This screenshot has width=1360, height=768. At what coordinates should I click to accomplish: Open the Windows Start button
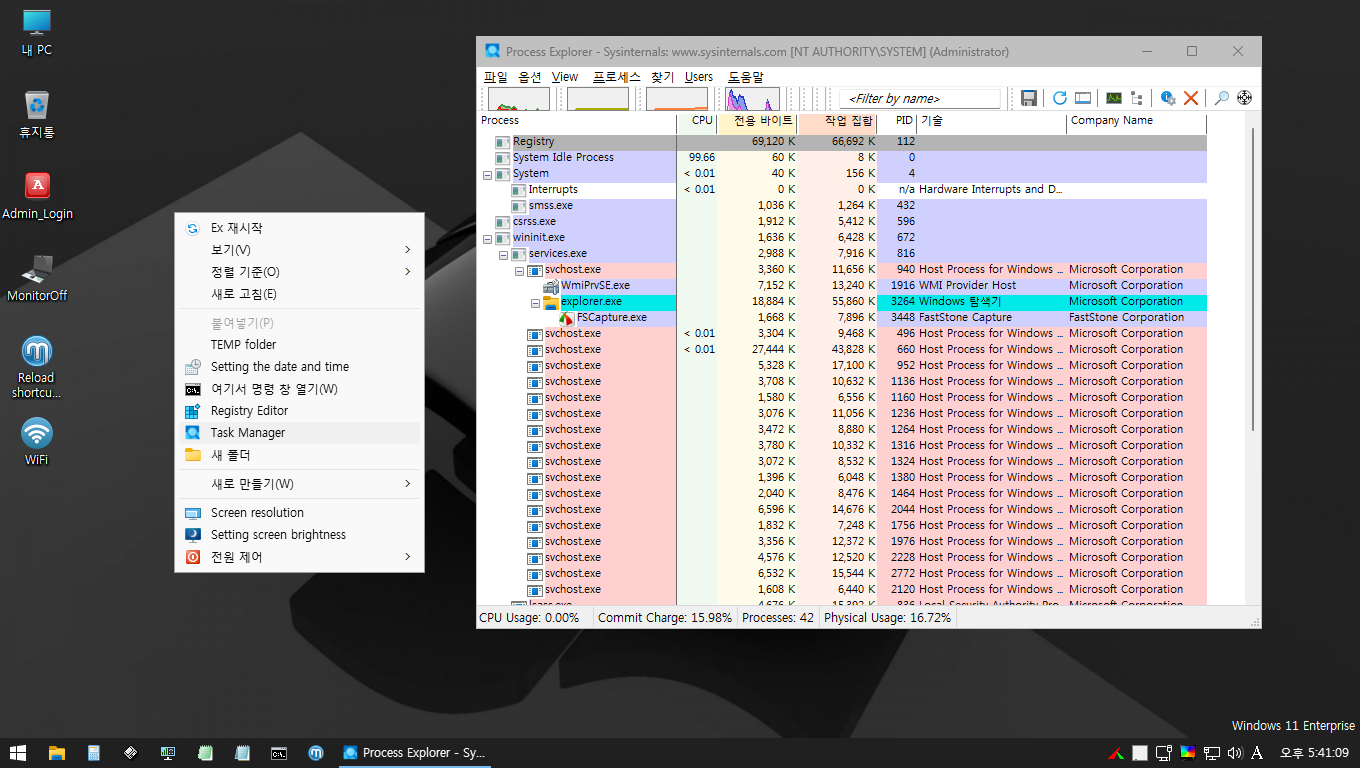click(x=17, y=753)
